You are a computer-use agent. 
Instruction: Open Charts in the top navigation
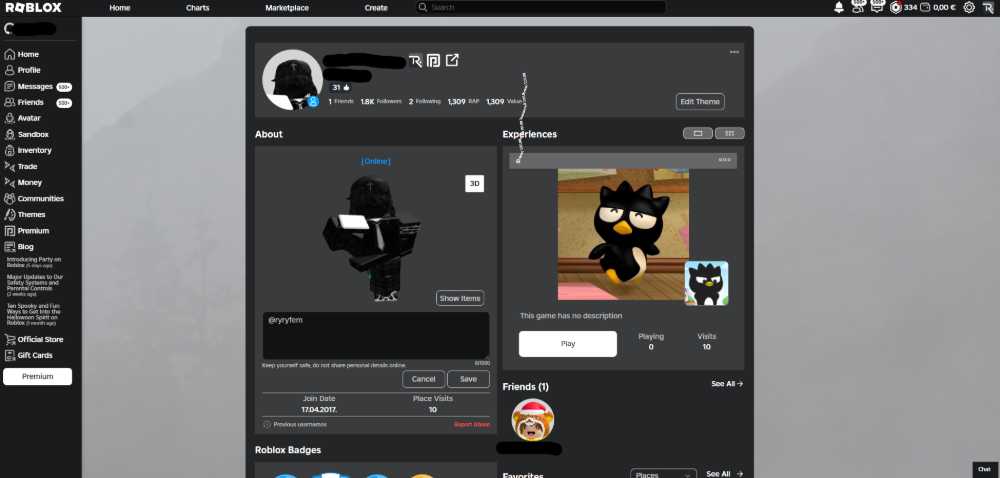[198, 7]
